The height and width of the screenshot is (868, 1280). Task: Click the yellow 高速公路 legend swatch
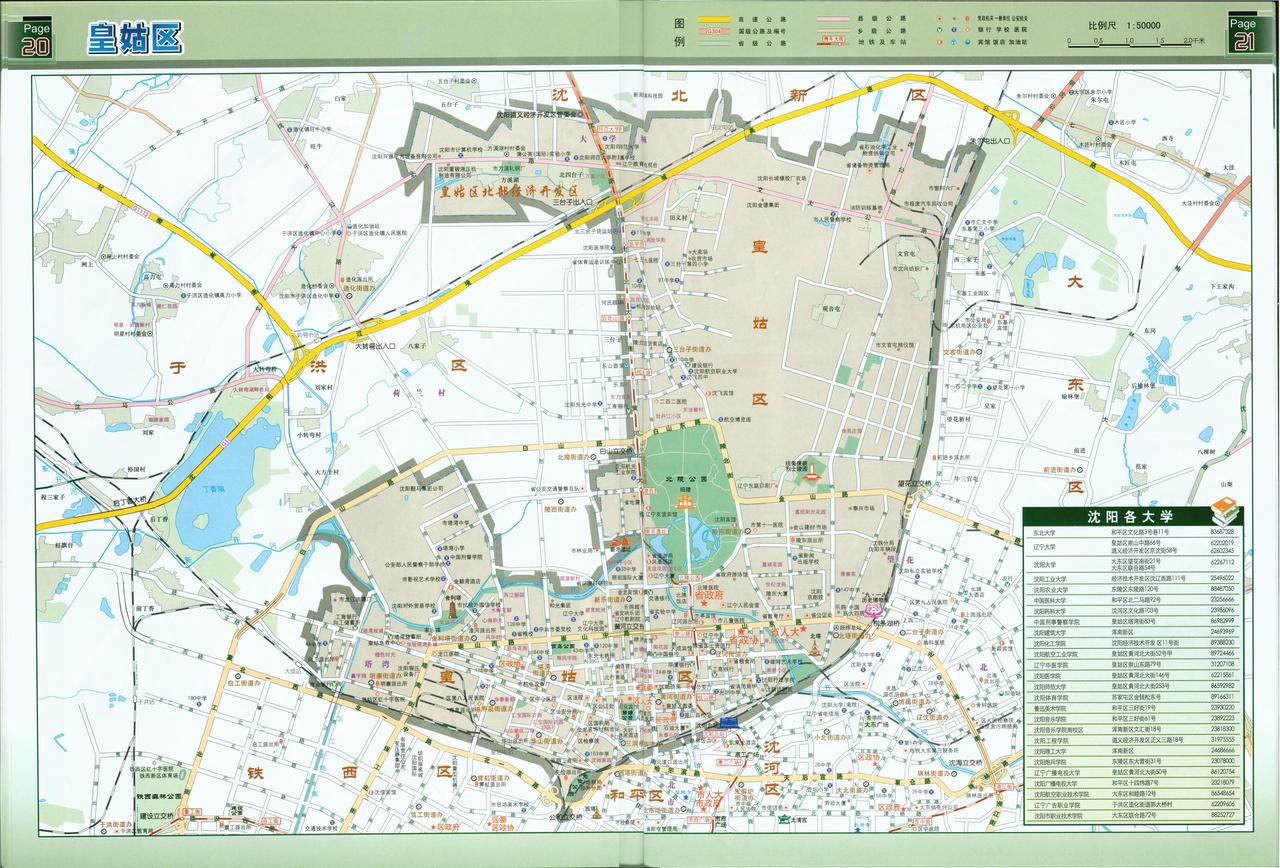pyautogui.click(x=715, y=19)
